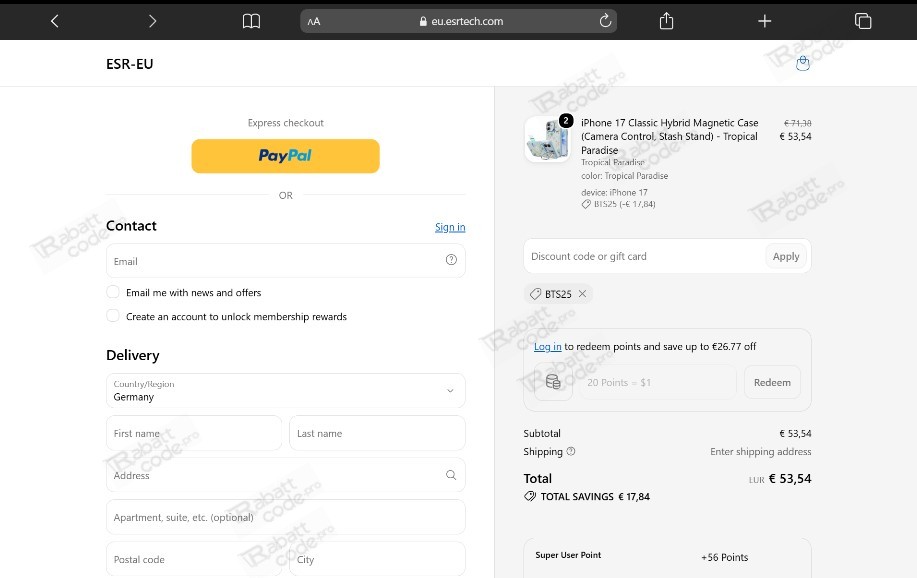Click the points coin stack icon

[x=553, y=383]
